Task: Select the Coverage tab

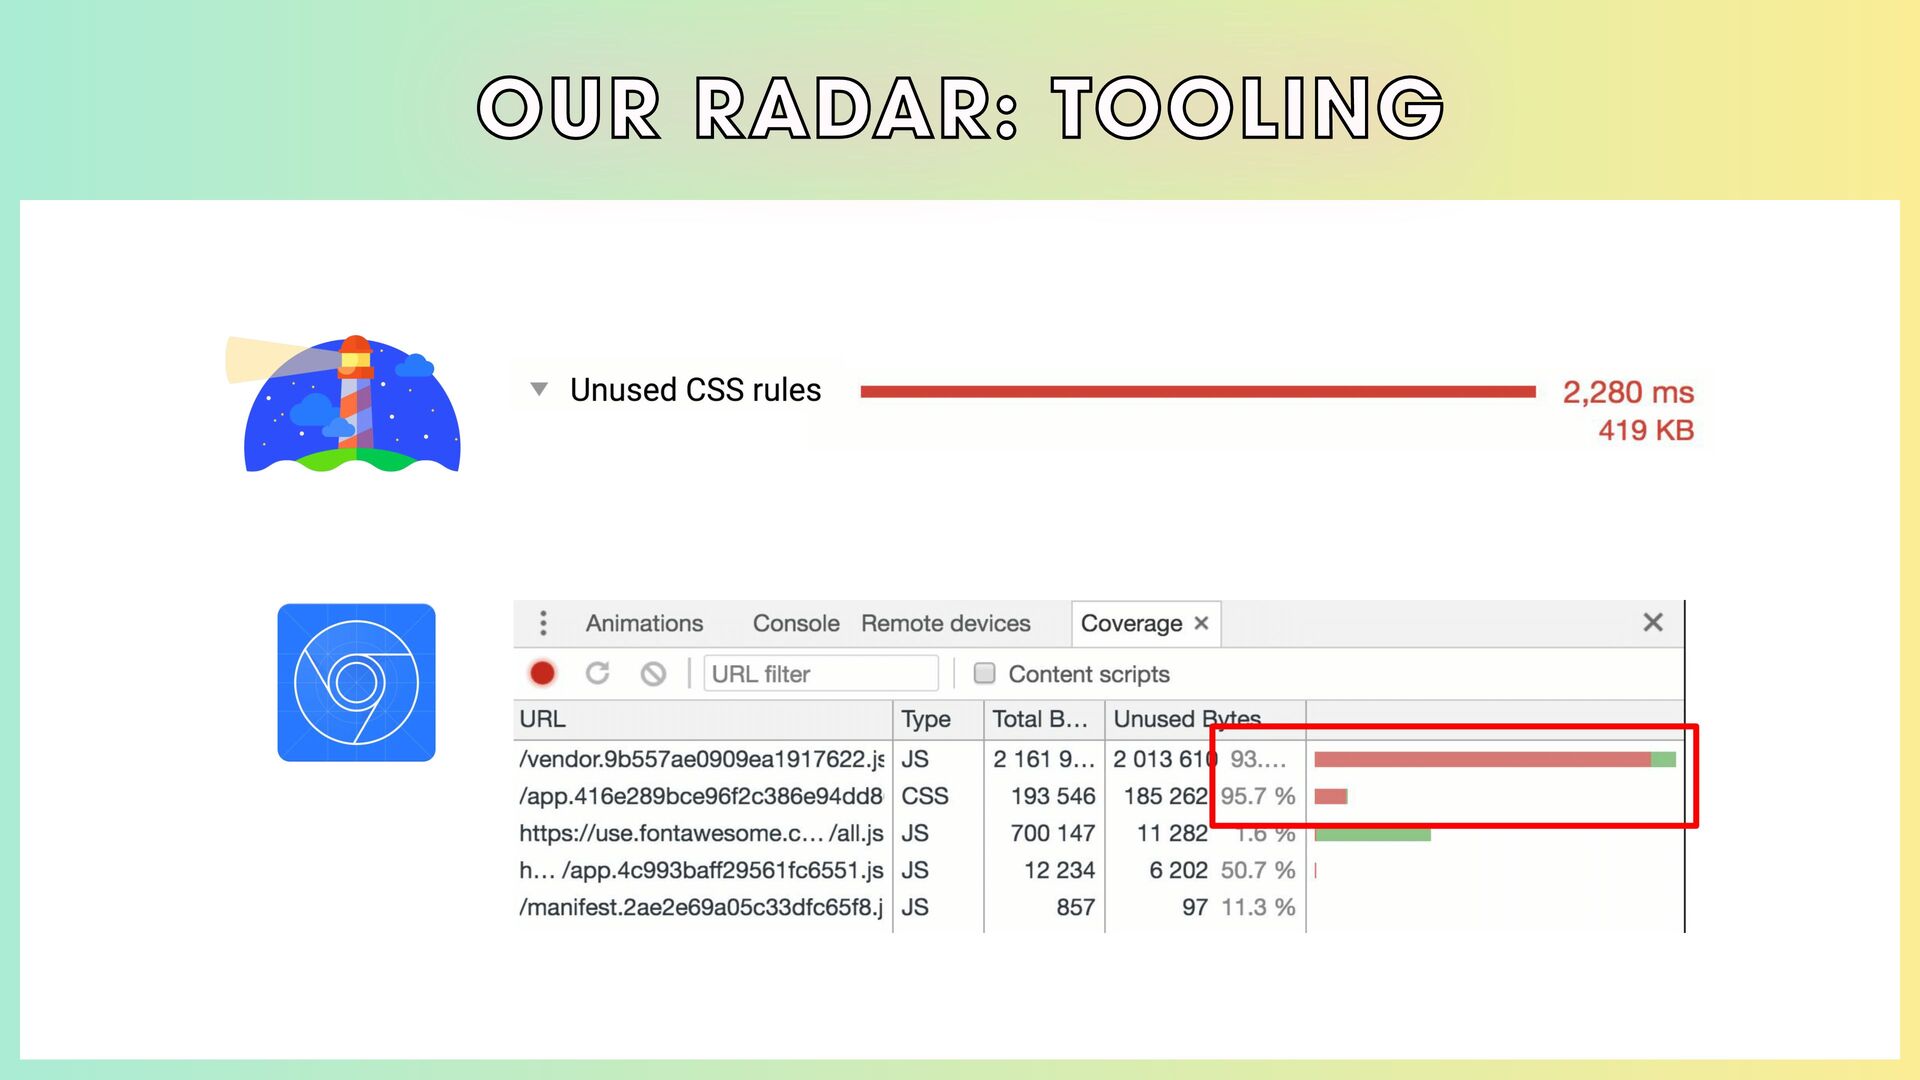Action: 1131,623
